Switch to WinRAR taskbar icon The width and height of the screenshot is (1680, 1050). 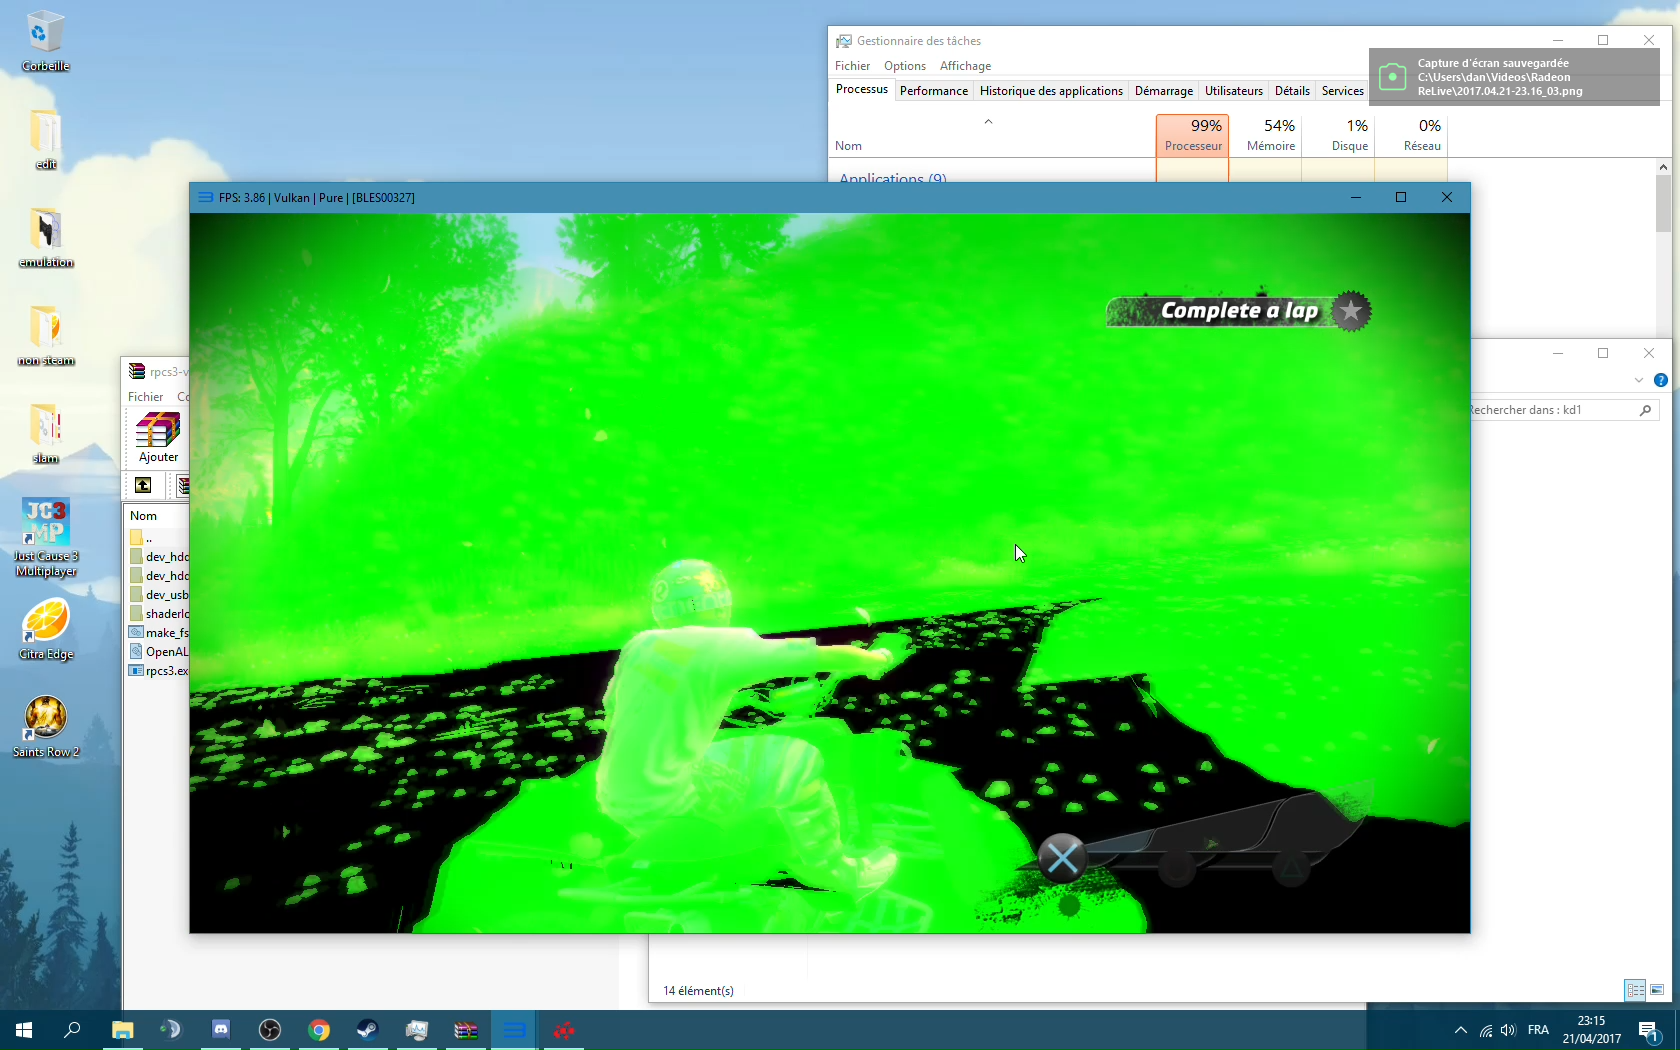465,1030
